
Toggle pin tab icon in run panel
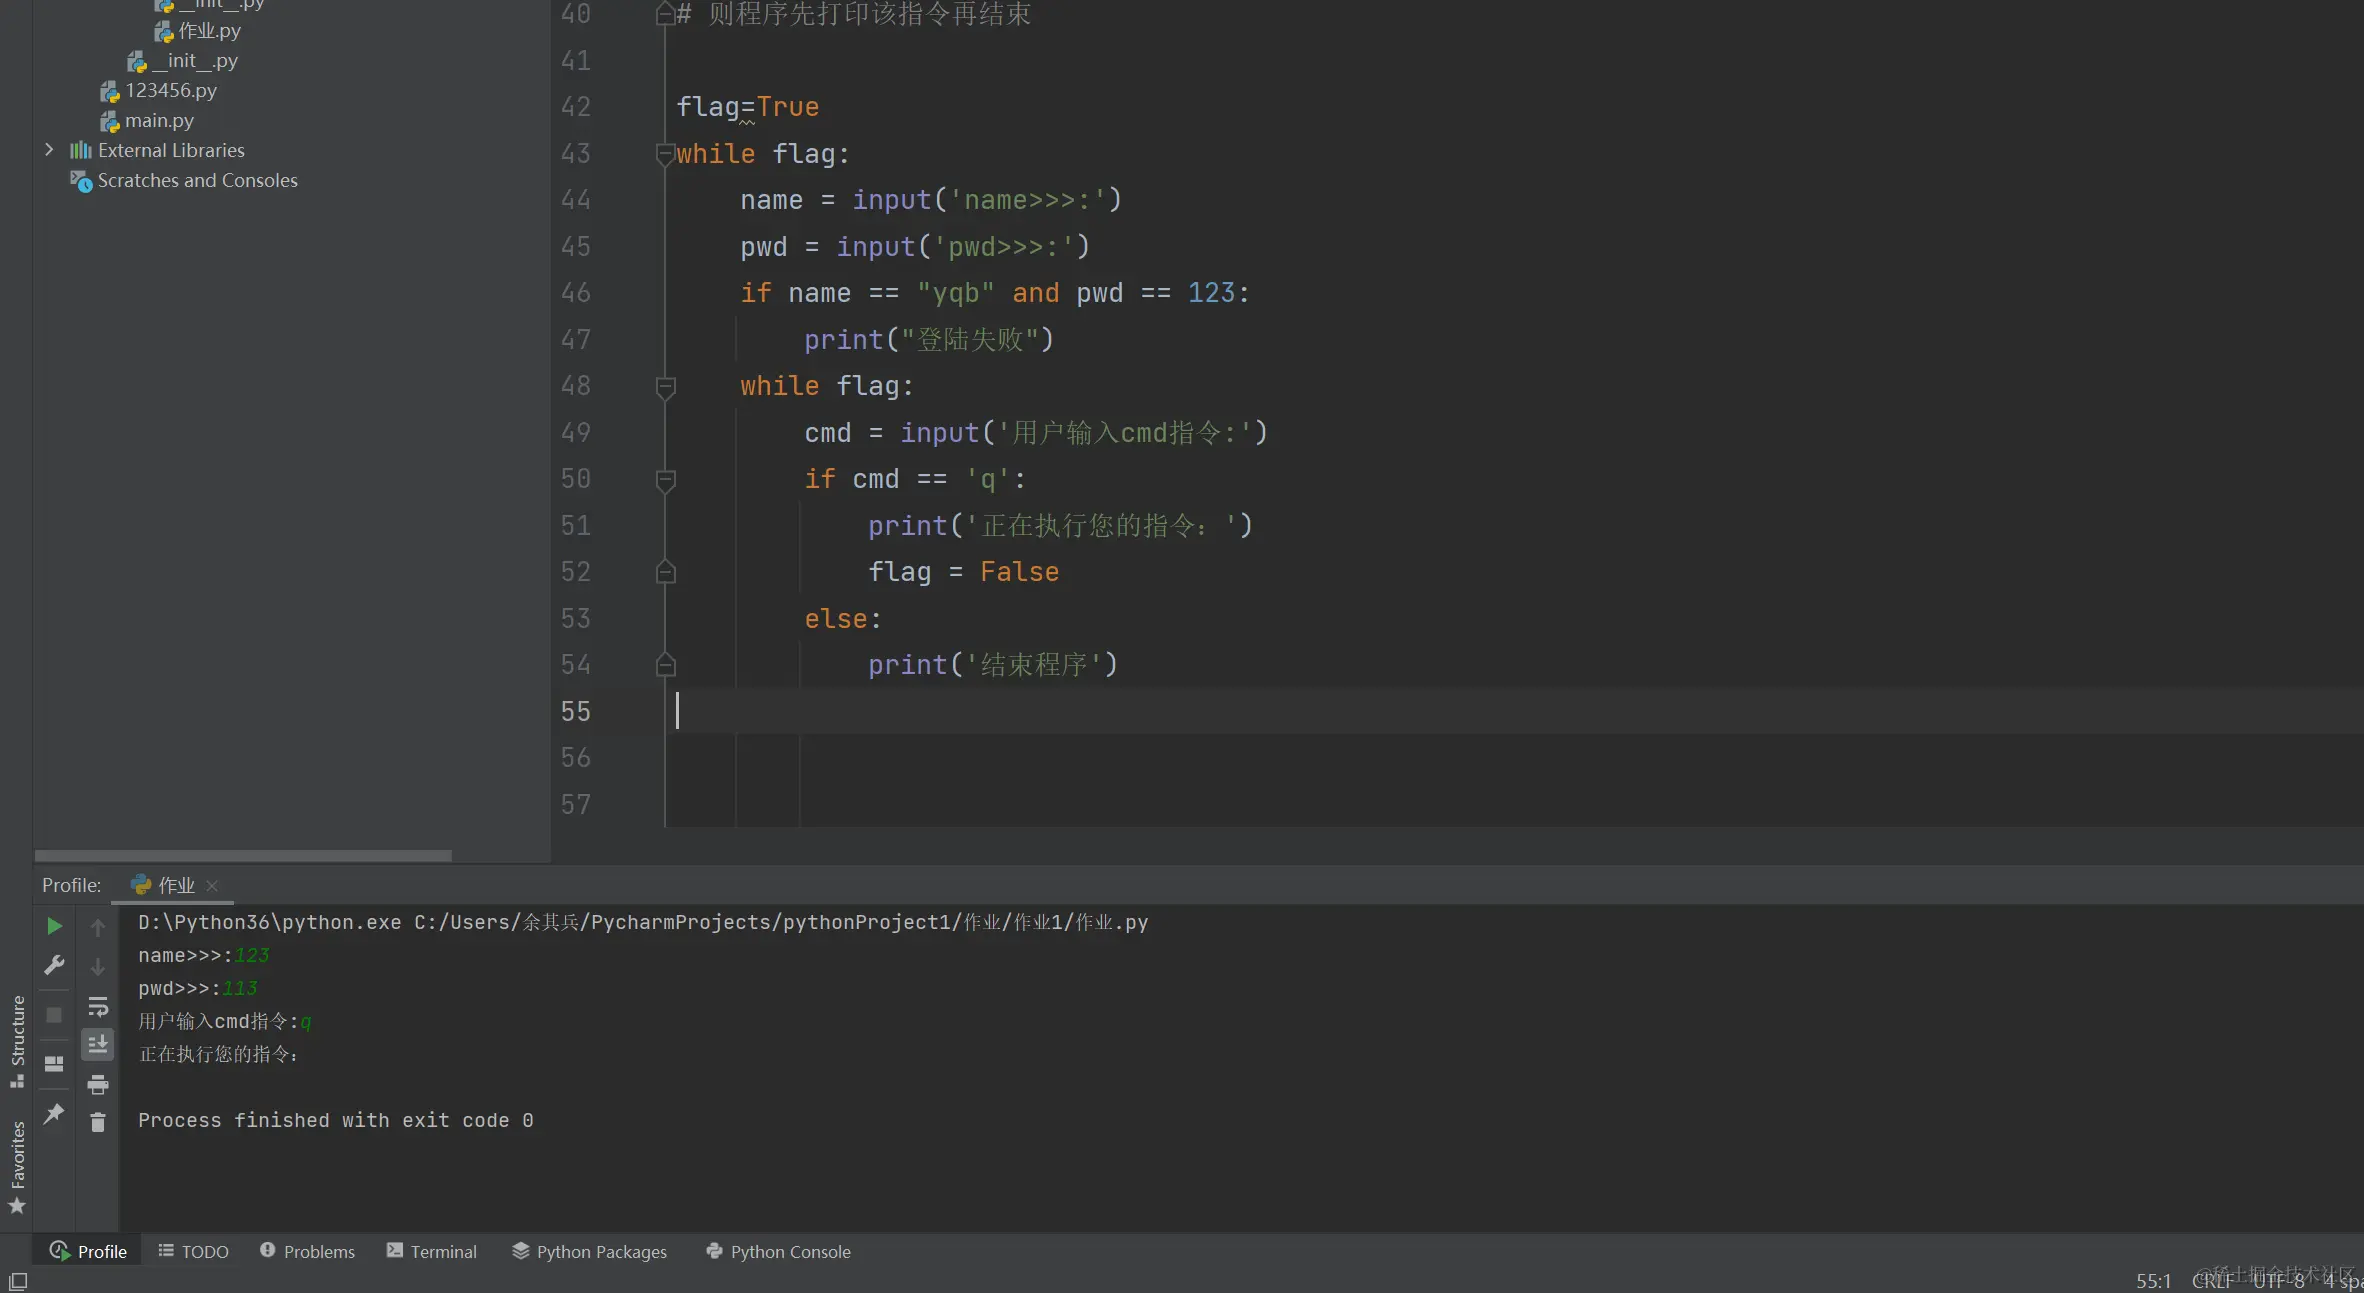pyautogui.click(x=54, y=1113)
